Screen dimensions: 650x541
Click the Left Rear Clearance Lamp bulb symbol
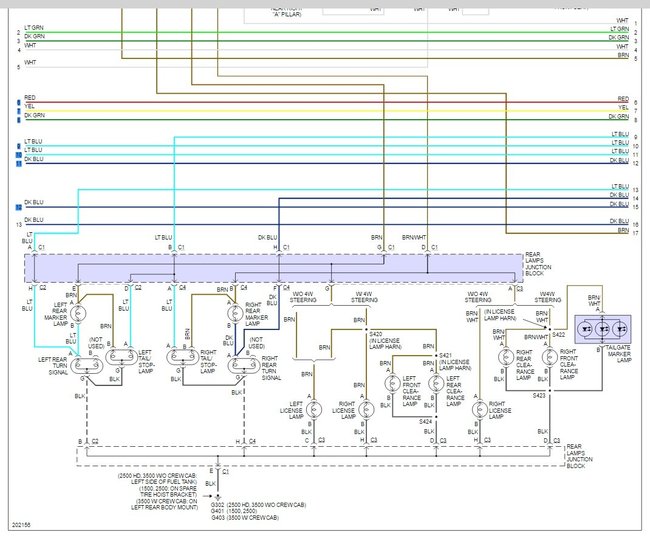click(436, 383)
